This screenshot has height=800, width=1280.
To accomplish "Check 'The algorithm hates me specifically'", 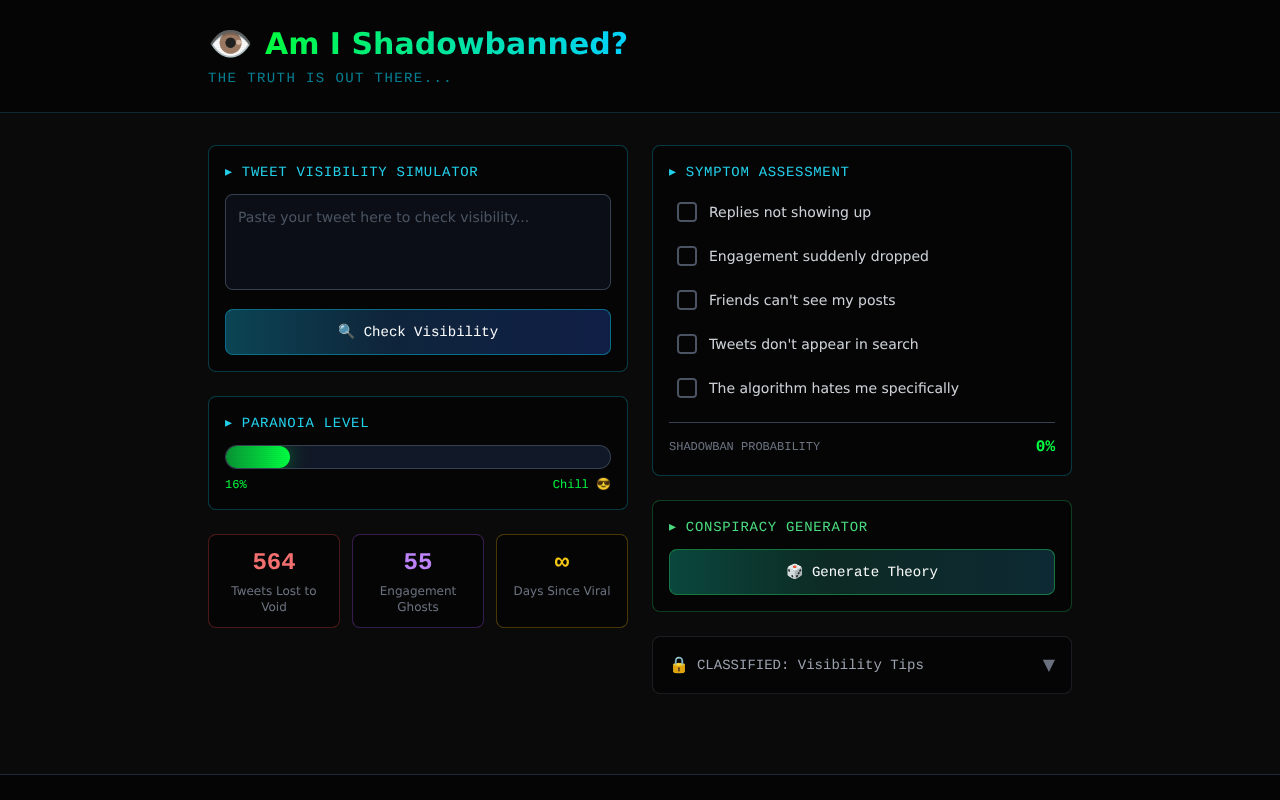I will [x=686, y=388].
